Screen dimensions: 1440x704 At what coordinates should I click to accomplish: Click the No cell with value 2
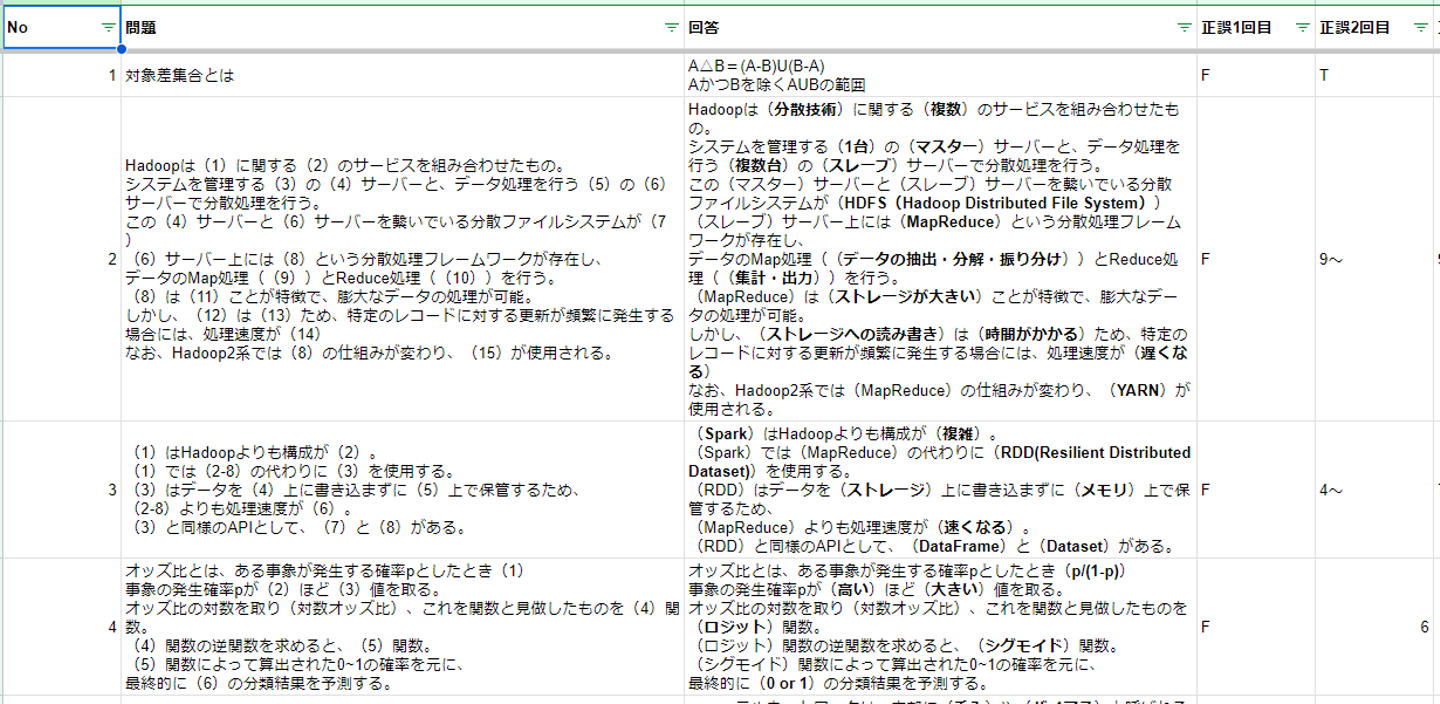pos(61,259)
